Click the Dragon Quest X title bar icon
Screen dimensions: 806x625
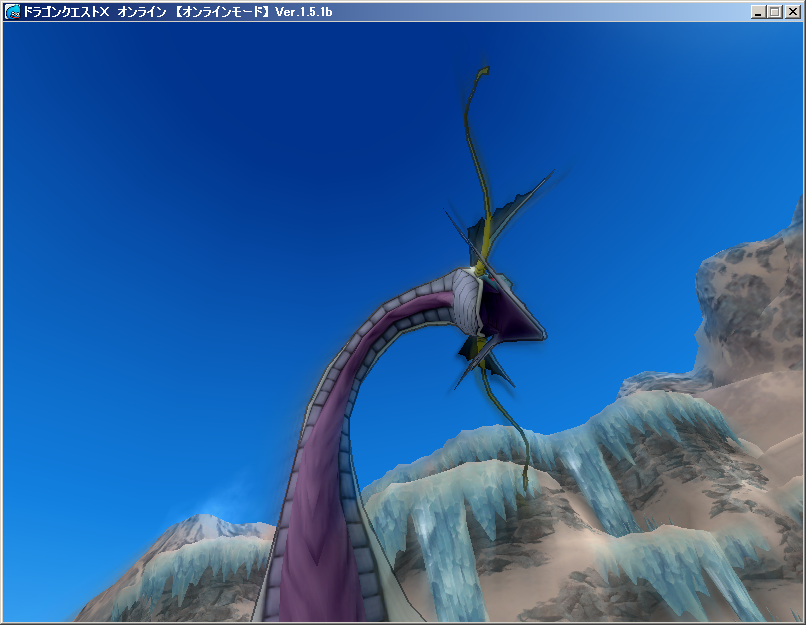pos(12,11)
